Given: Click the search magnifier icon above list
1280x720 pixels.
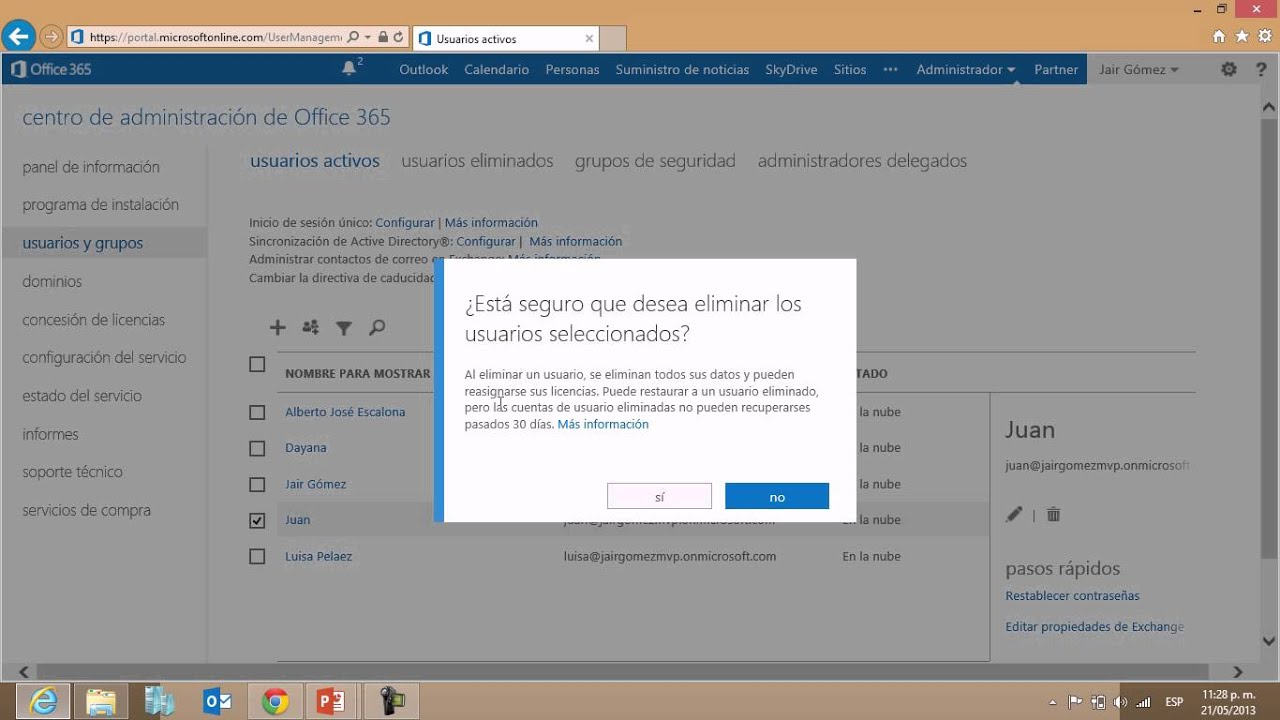Looking at the screenshot, I should click(x=377, y=327).
